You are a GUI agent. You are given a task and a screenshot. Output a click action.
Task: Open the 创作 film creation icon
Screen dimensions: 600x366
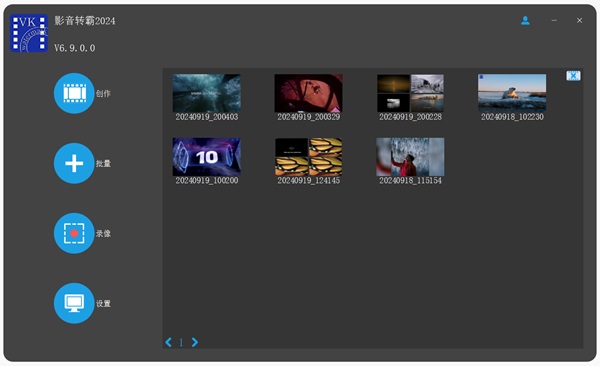[x=74, y=93]
